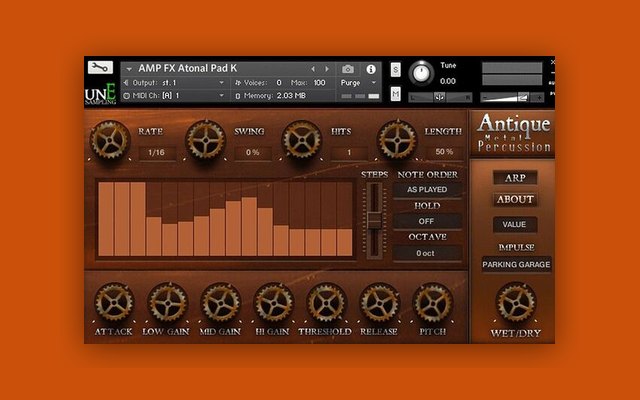Click the UNE Sampling logo
Image resolution: width=640 pixels, height=400 pixels.
[100, 94]
